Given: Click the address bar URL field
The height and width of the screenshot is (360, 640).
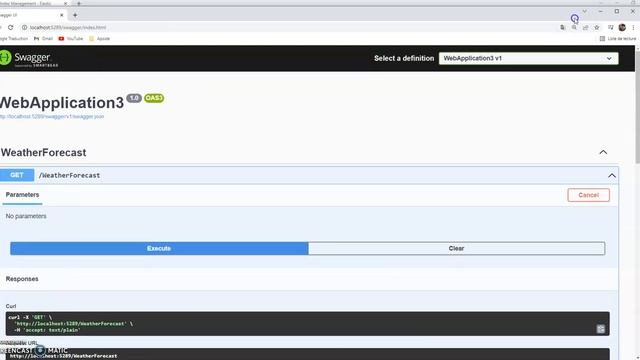Looking at the screenshot, I should pos(286,27).
